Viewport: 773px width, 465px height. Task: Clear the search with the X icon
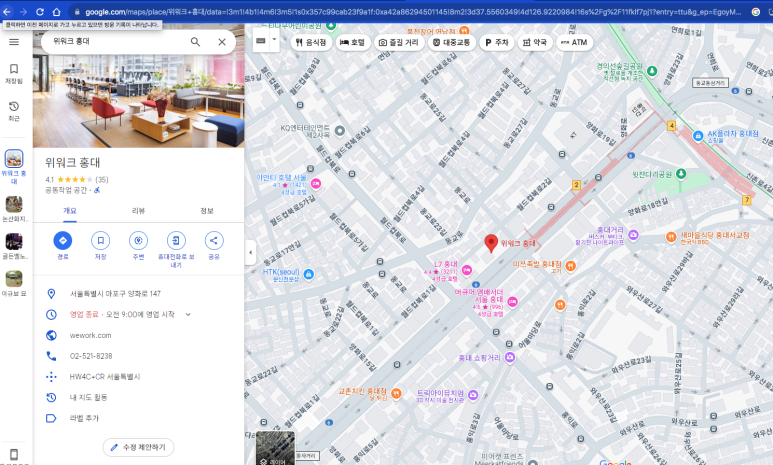tap(222, 42)
